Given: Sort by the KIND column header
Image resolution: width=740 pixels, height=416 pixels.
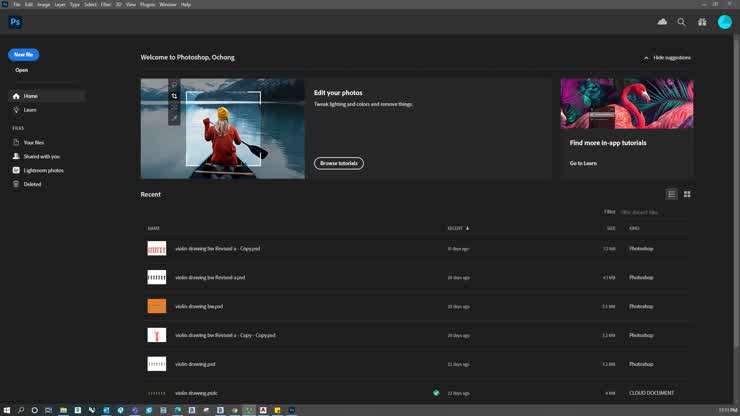Looking at the screenshot, I should tap(634, 228).
